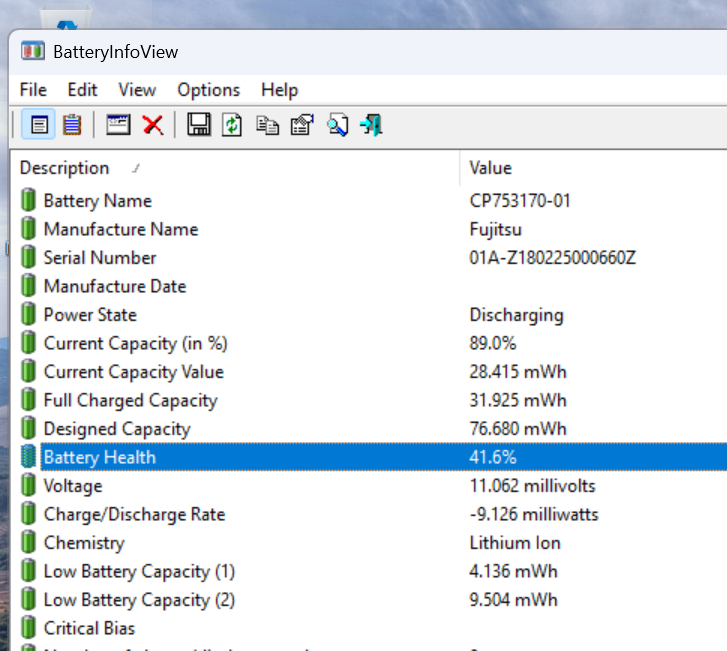The width and height of the screenshot is (727, 651).
Task: Click the highlighted Battery Health label
Action: pos(100,458)
